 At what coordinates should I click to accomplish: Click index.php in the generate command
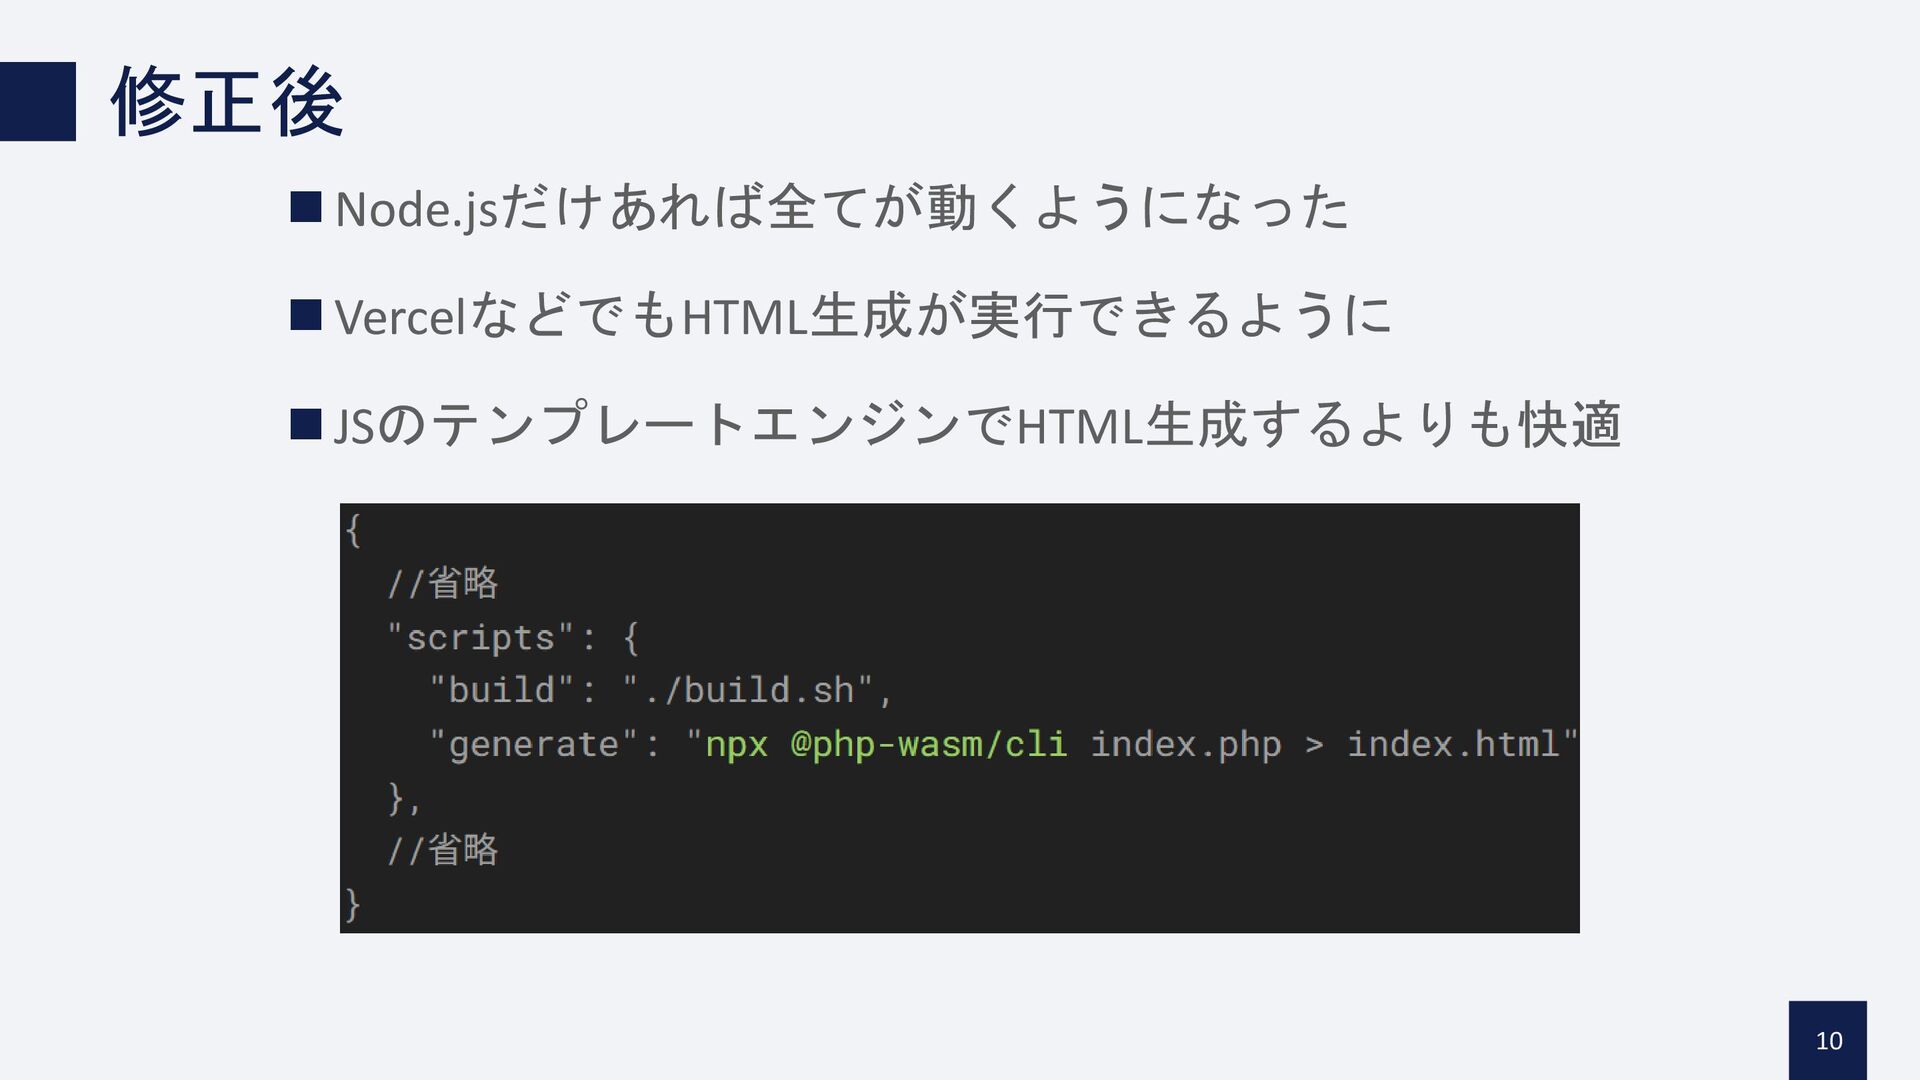pyautogui.click(x=1185, y=744)
